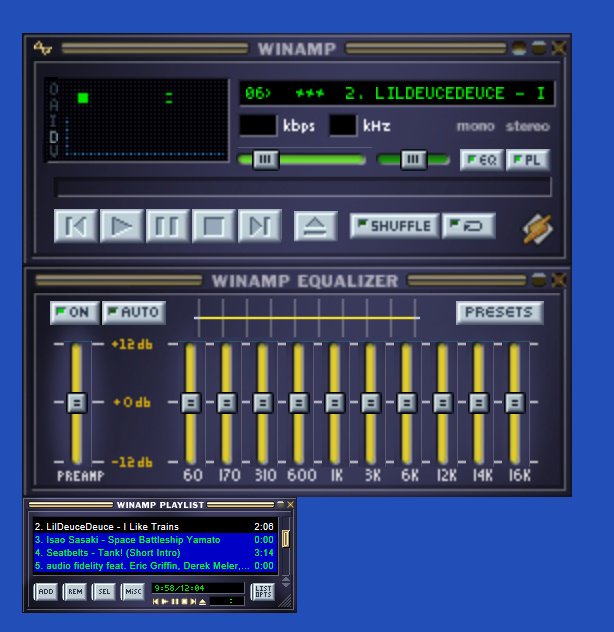Click the O options letter in clutterbar
The width and height of the screenshot is (614, 632).
click(x=54, y=88)
